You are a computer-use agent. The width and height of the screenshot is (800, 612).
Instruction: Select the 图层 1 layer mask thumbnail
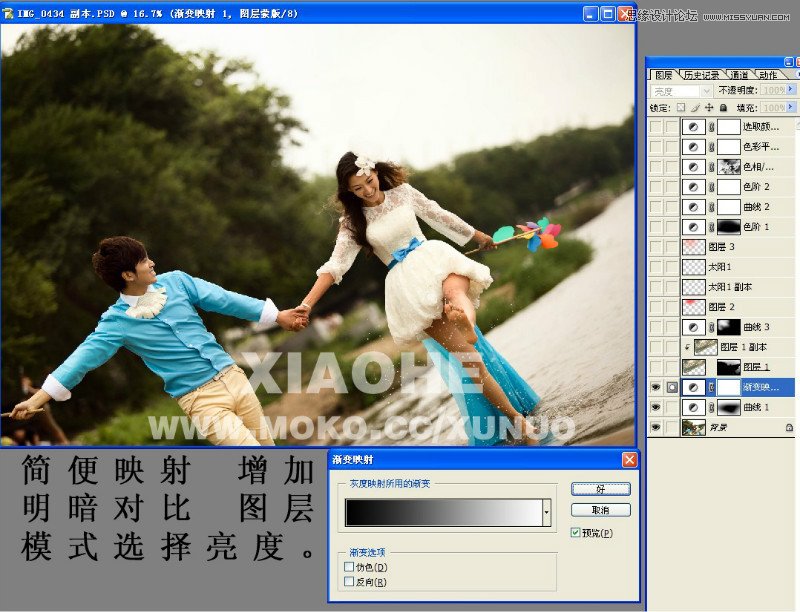(729, 367)
